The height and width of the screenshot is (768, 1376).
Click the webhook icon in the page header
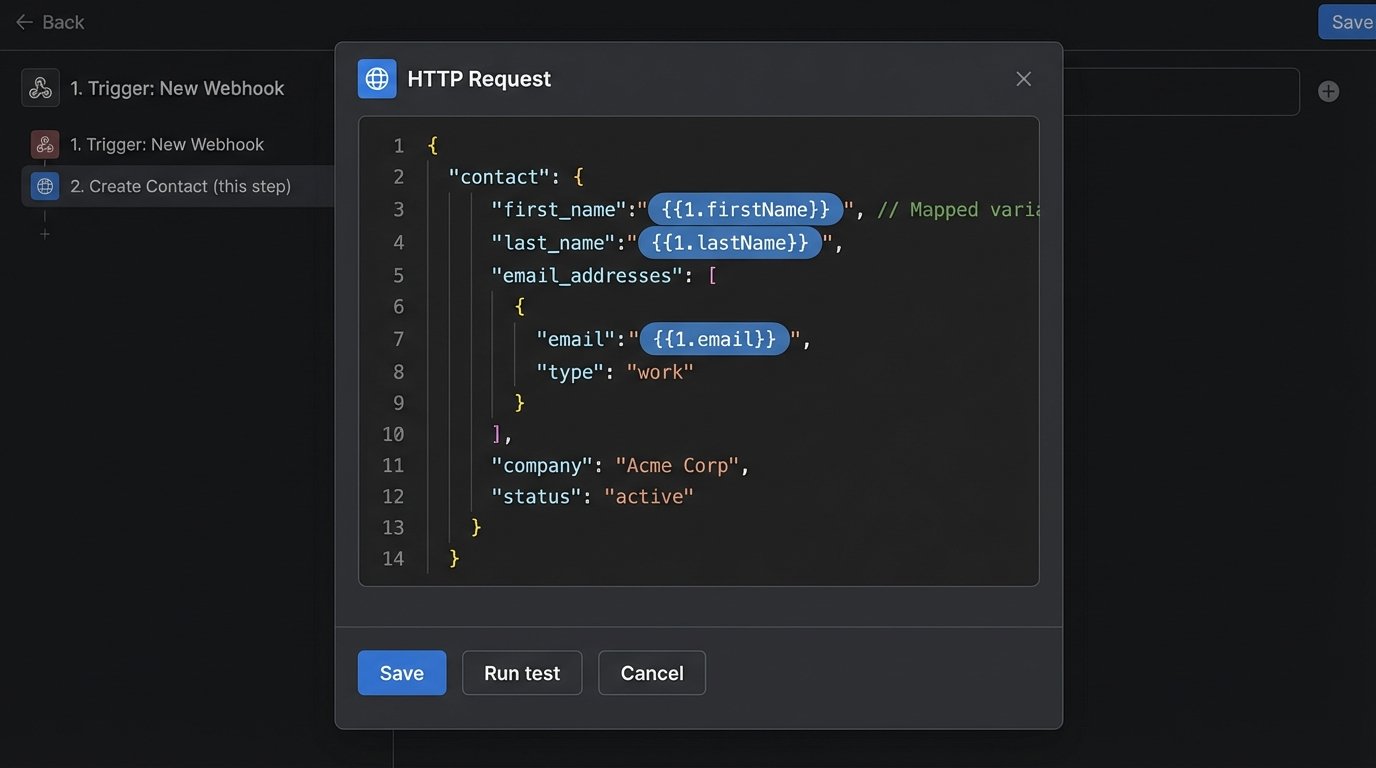40,88
